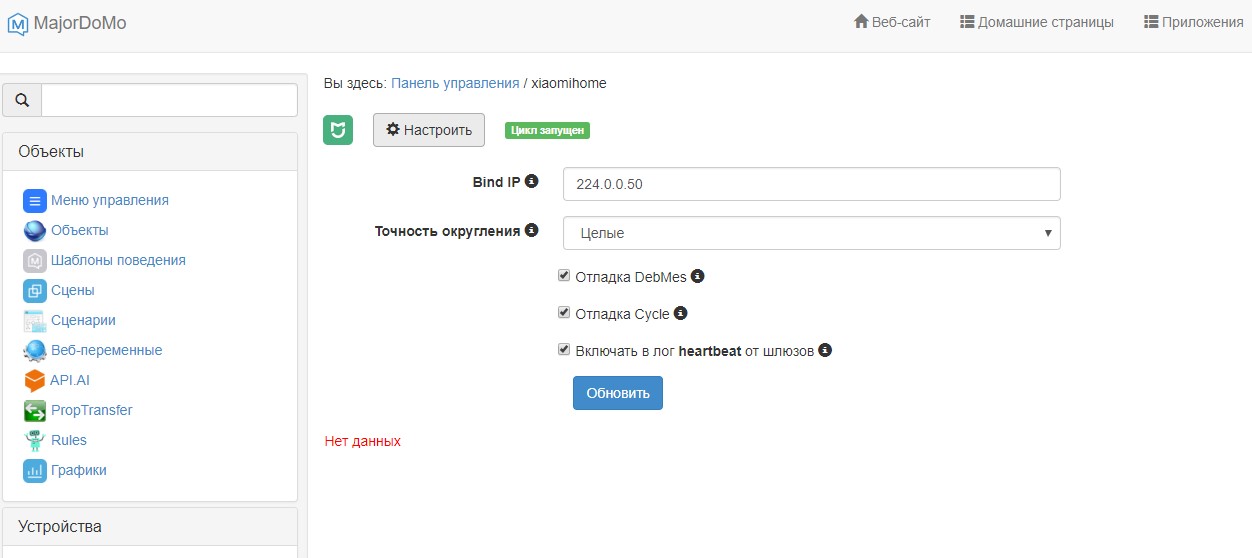Viewport: 1252px width, 558px height.
Task: Collapse the Объекты panel header
Action: coord(150,152)
